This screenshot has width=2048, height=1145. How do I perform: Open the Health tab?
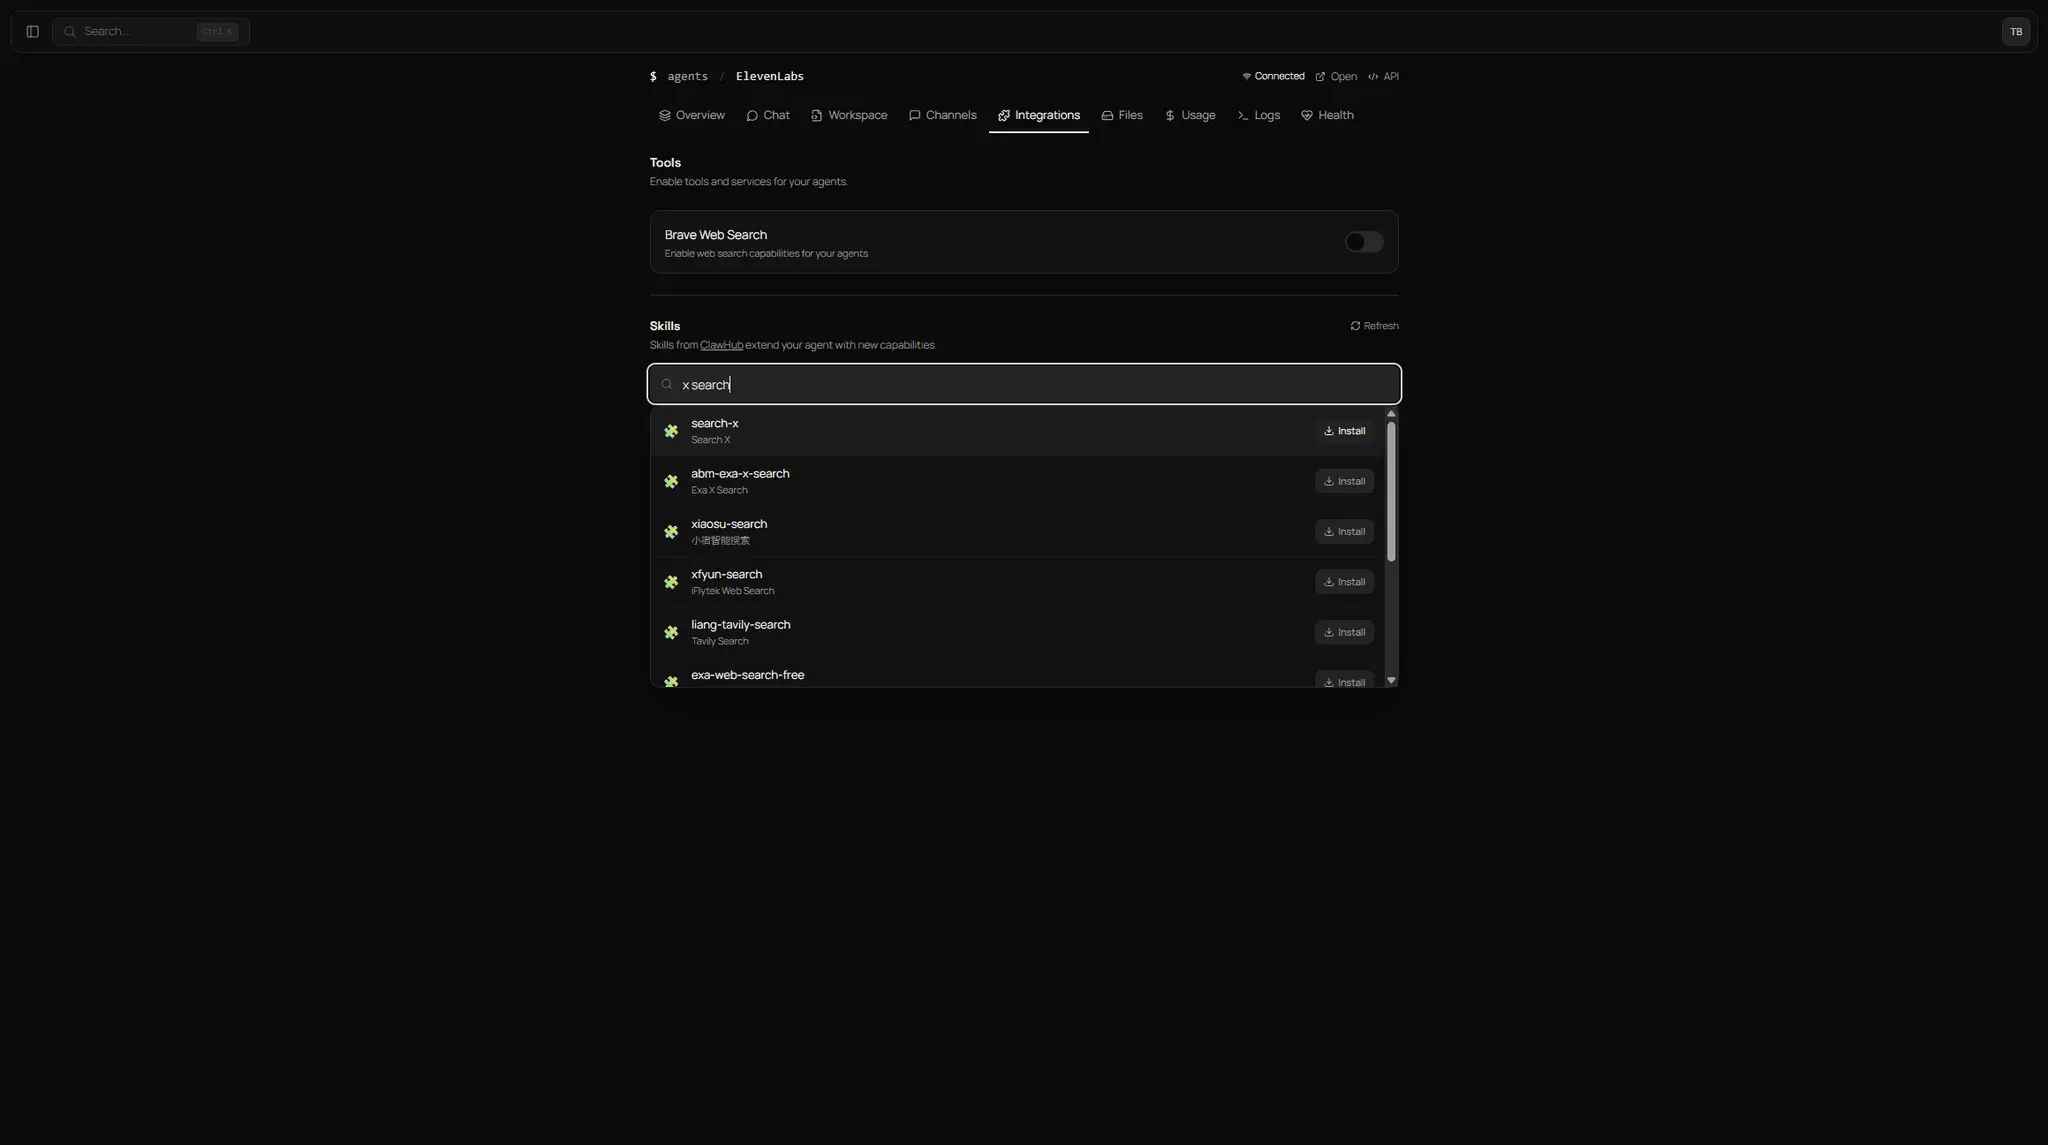tap(1327, 115)
